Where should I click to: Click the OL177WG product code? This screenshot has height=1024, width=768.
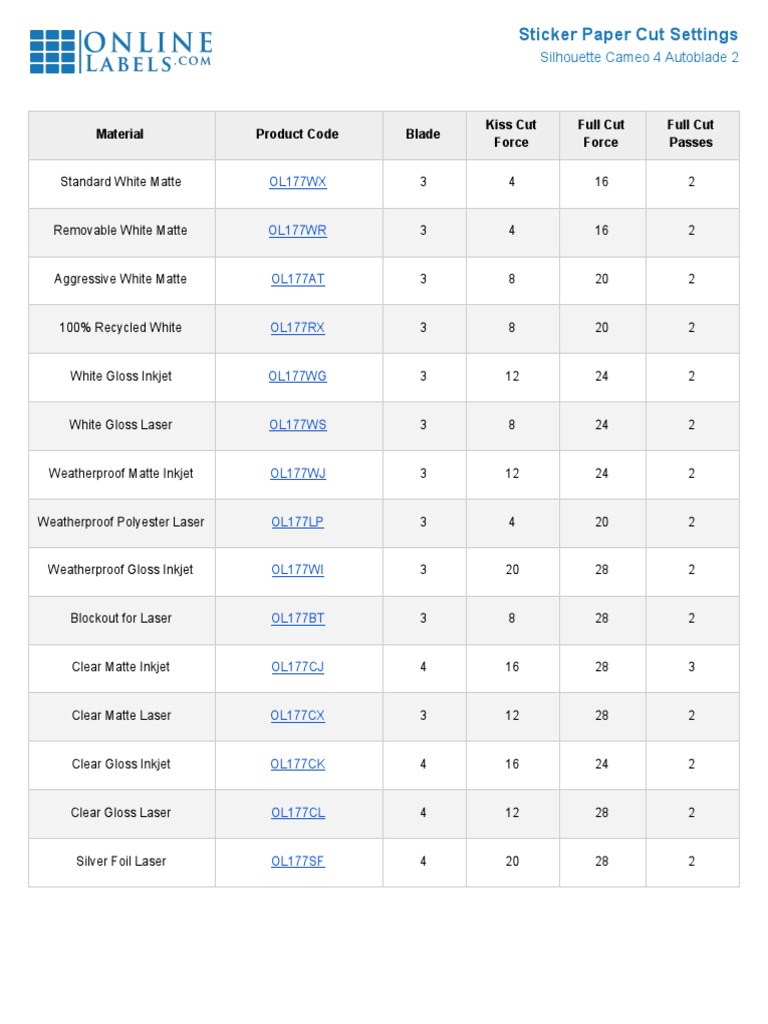[298, 376]
